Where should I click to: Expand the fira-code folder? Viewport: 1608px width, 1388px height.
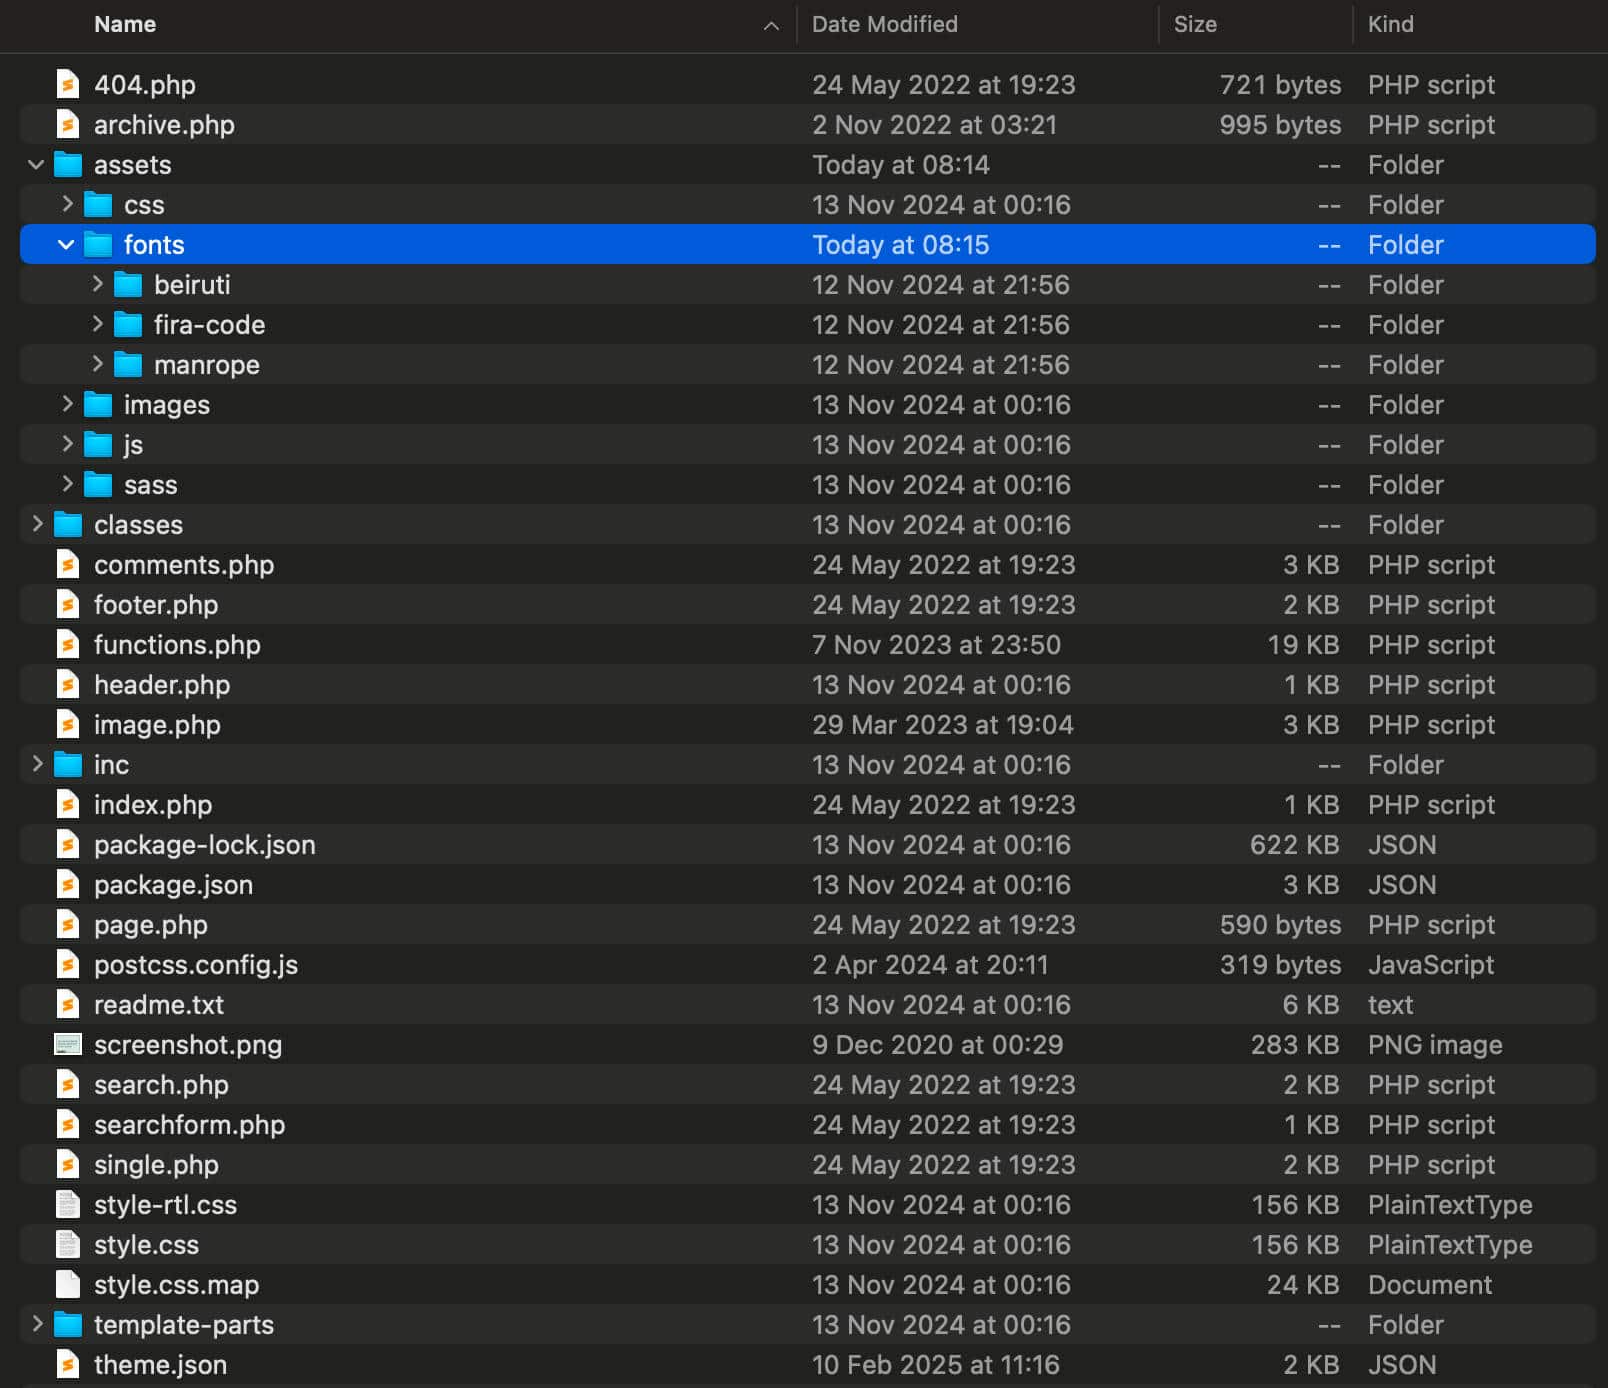[97, 324]
